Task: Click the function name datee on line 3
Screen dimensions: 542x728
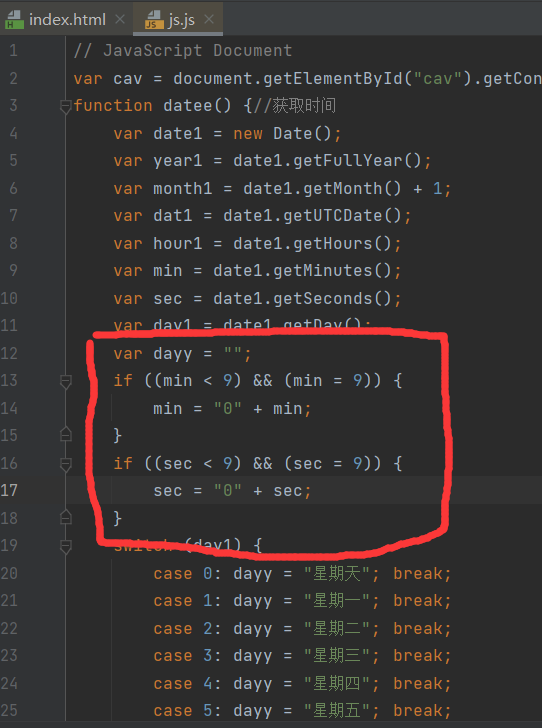Action: [188, 106]
